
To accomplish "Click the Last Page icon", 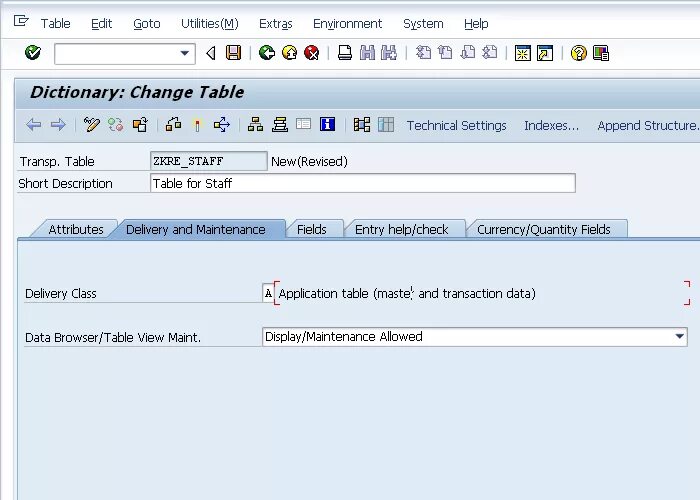I will (x=490, y=53).
